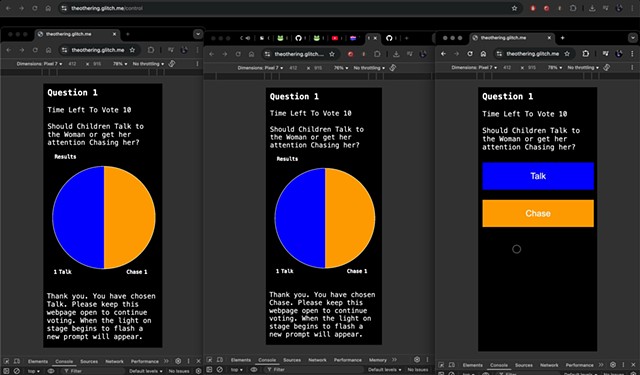
Task: Edit width 412 field in left window
Action: [x=72, y=64]
